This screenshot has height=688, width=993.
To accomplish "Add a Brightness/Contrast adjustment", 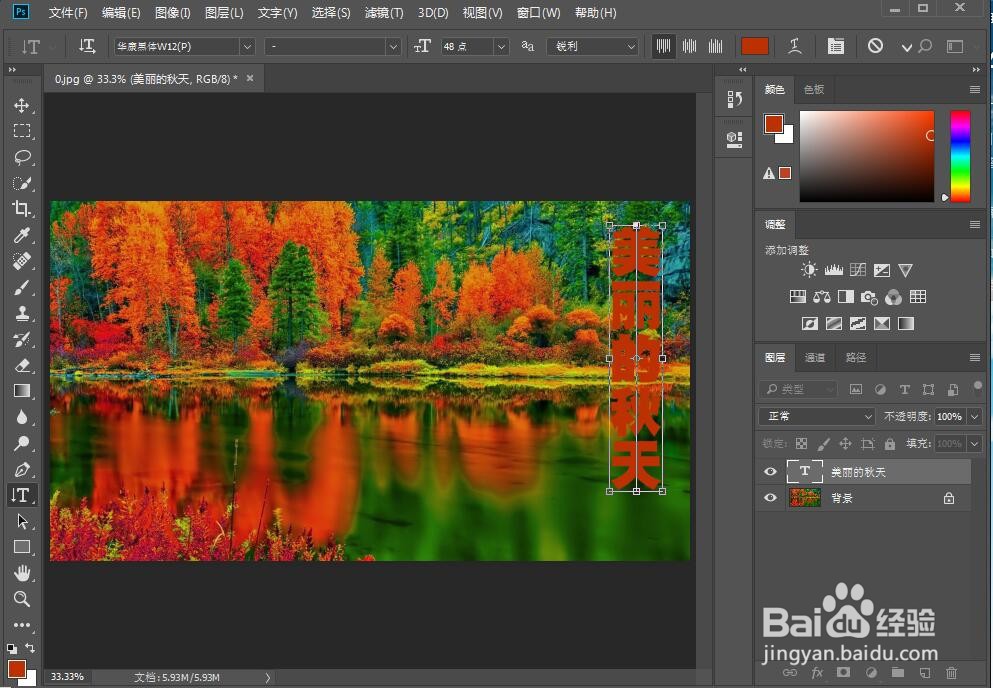I will pos(809,270).
